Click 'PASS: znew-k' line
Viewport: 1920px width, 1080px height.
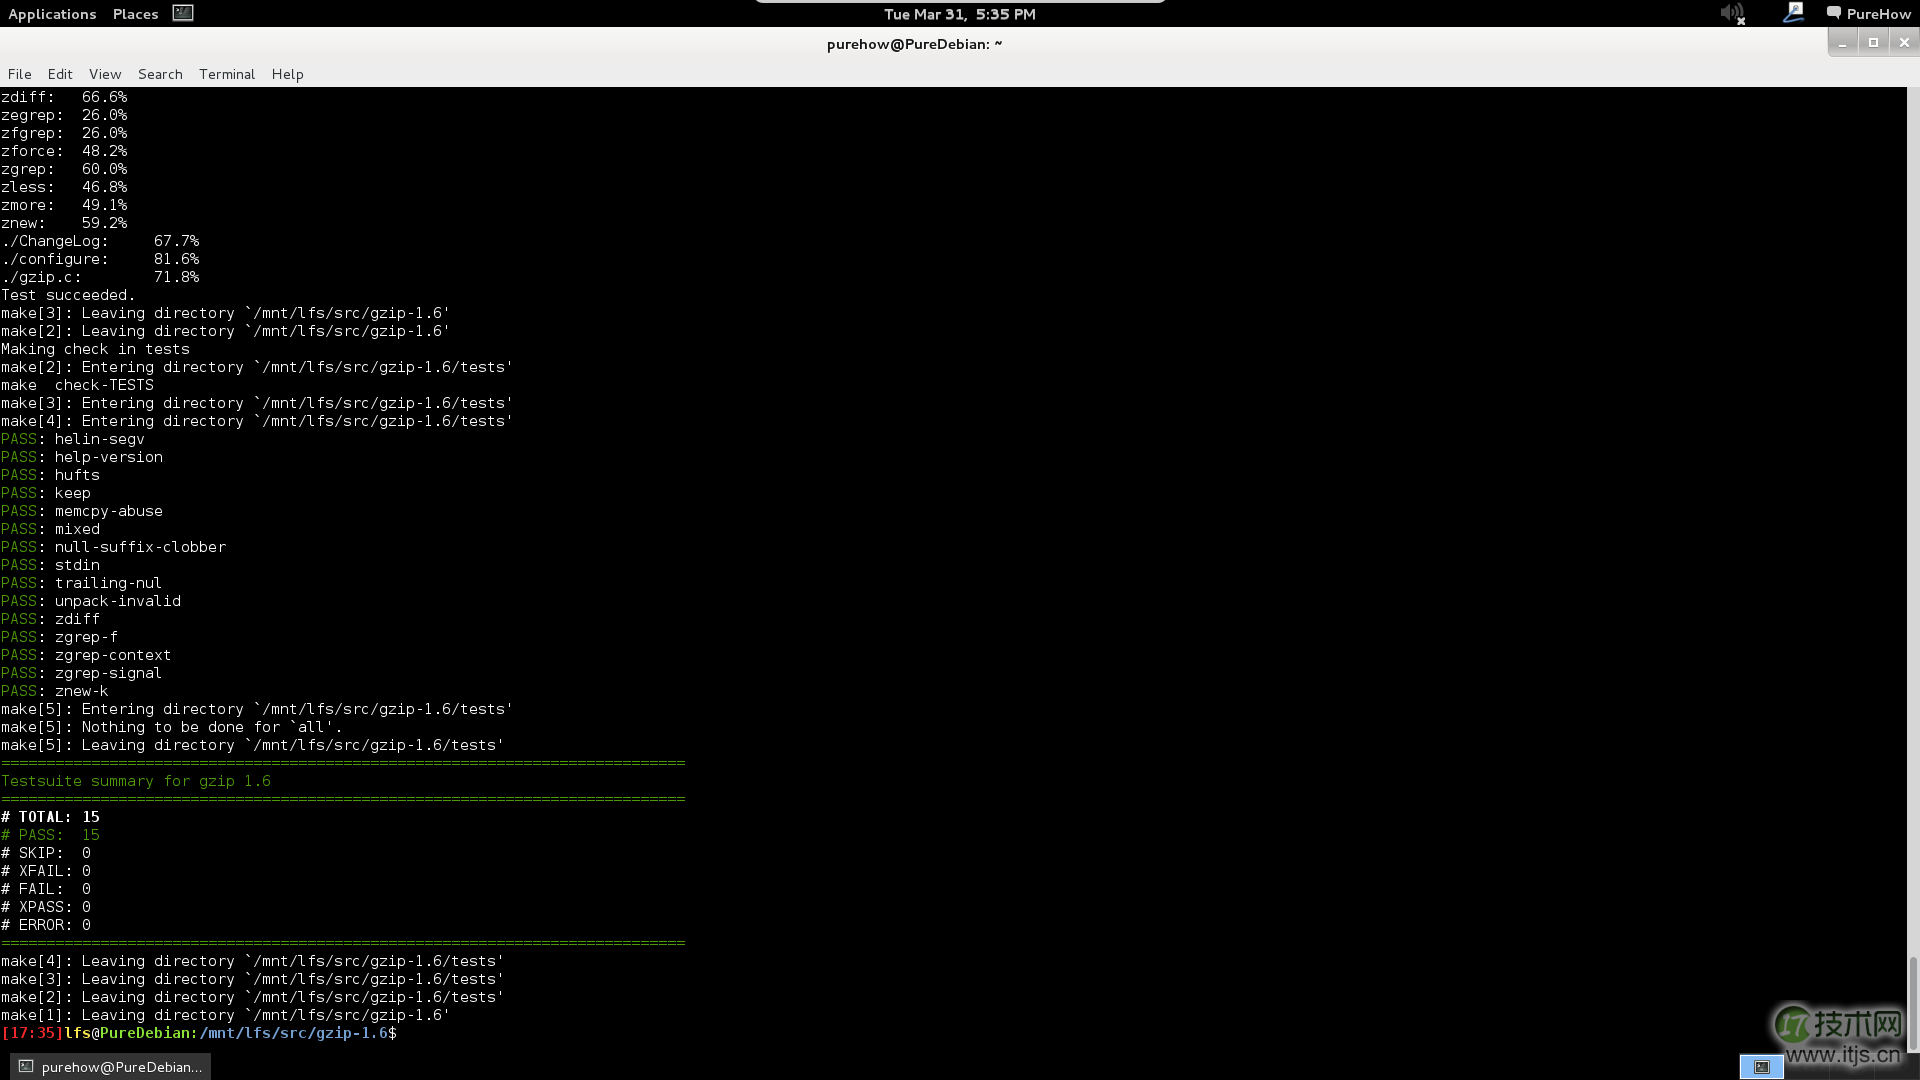(55, 691)
